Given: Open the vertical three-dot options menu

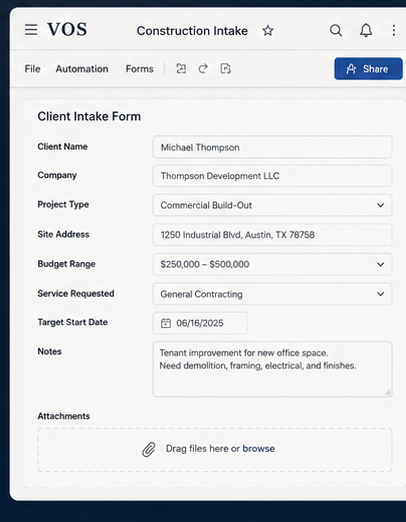Looking at the screenshot, I should (x=394, y=30).
